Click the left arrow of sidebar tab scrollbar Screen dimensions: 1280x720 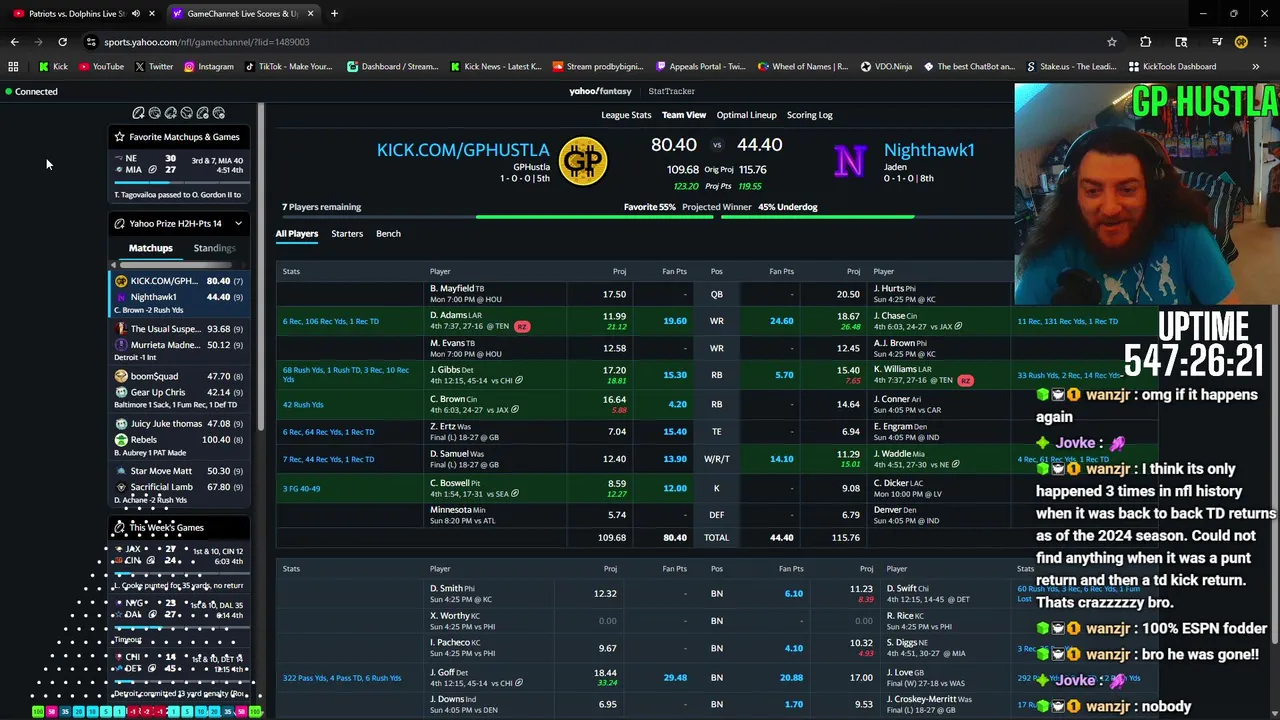(x=113, y=265)
